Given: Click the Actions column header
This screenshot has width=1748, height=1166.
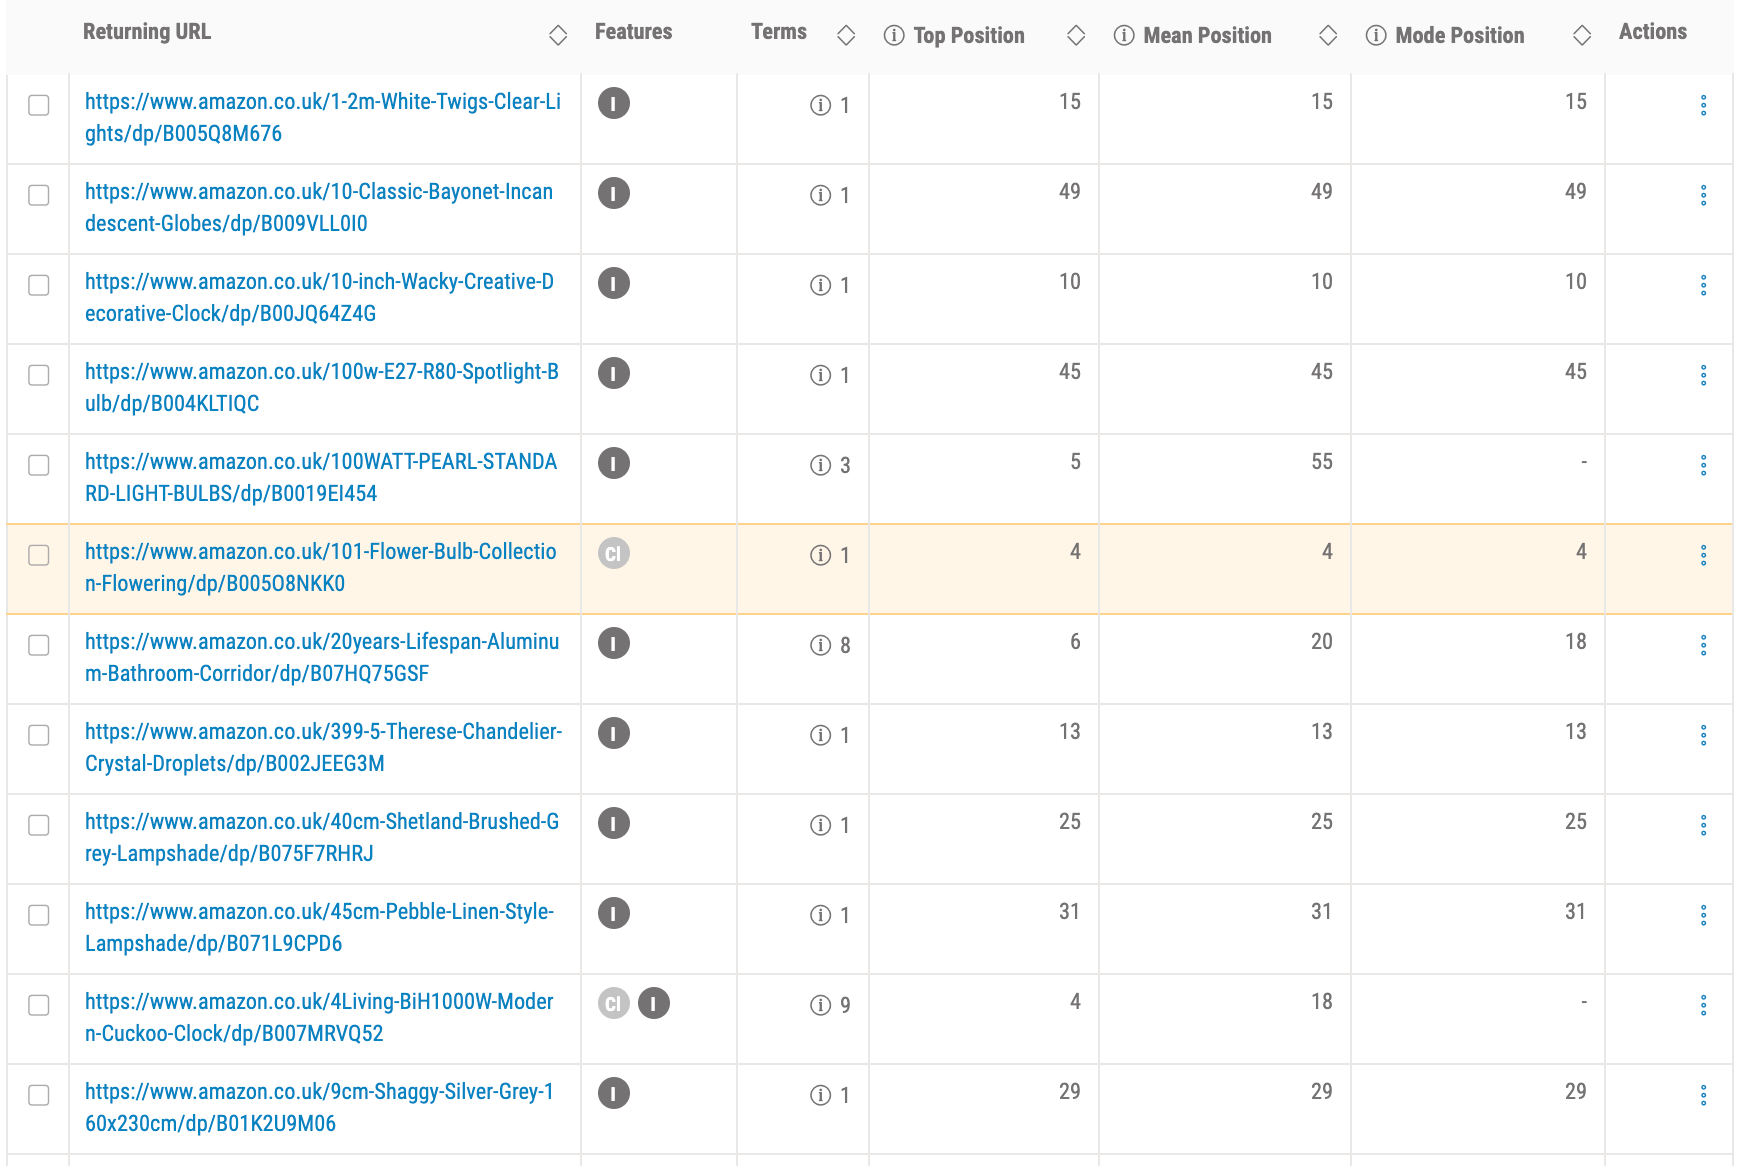Looking at the screenshot, I should (x=1652, y=32).
